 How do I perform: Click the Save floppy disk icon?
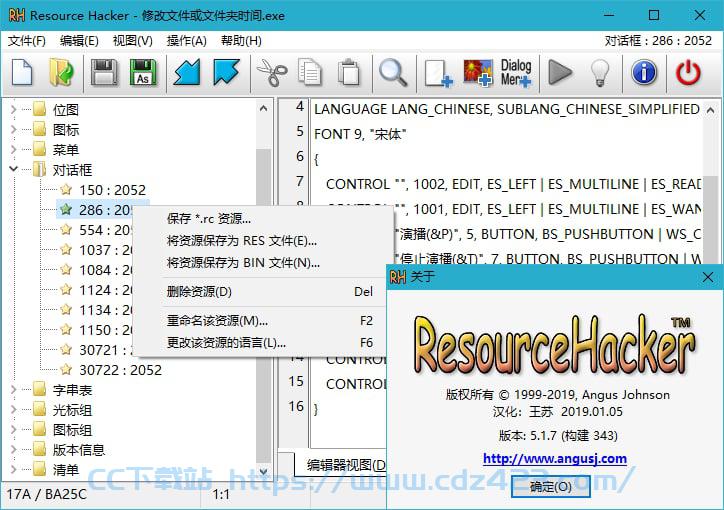(103, 72)
